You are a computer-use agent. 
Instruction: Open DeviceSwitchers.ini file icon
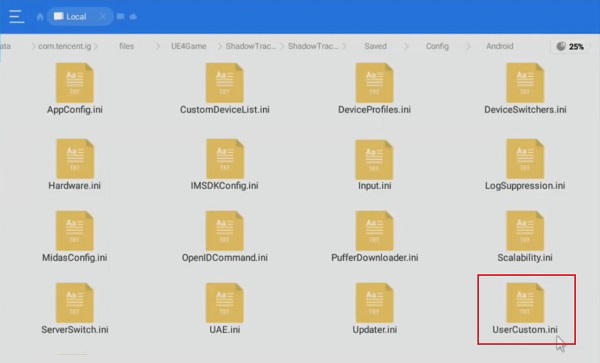[x=525, y=83]
